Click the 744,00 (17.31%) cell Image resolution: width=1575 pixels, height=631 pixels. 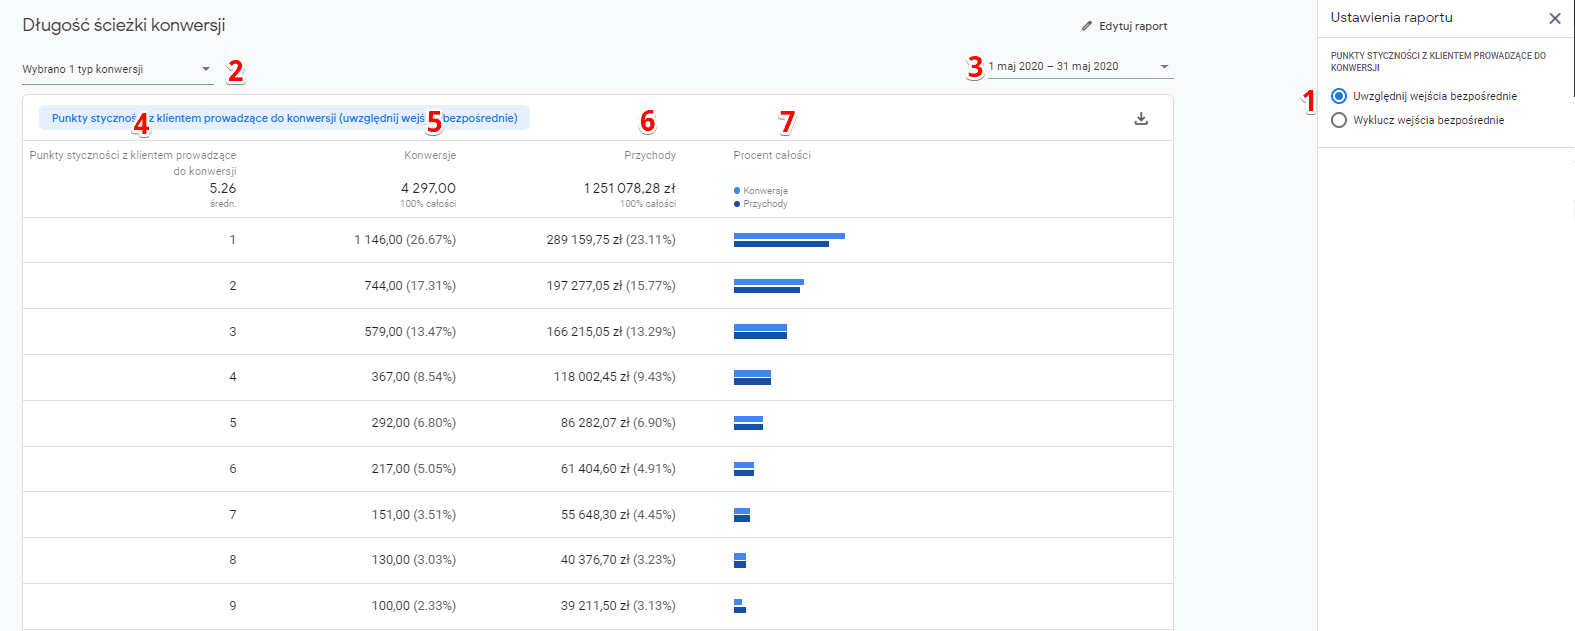(x=410, y=286)
